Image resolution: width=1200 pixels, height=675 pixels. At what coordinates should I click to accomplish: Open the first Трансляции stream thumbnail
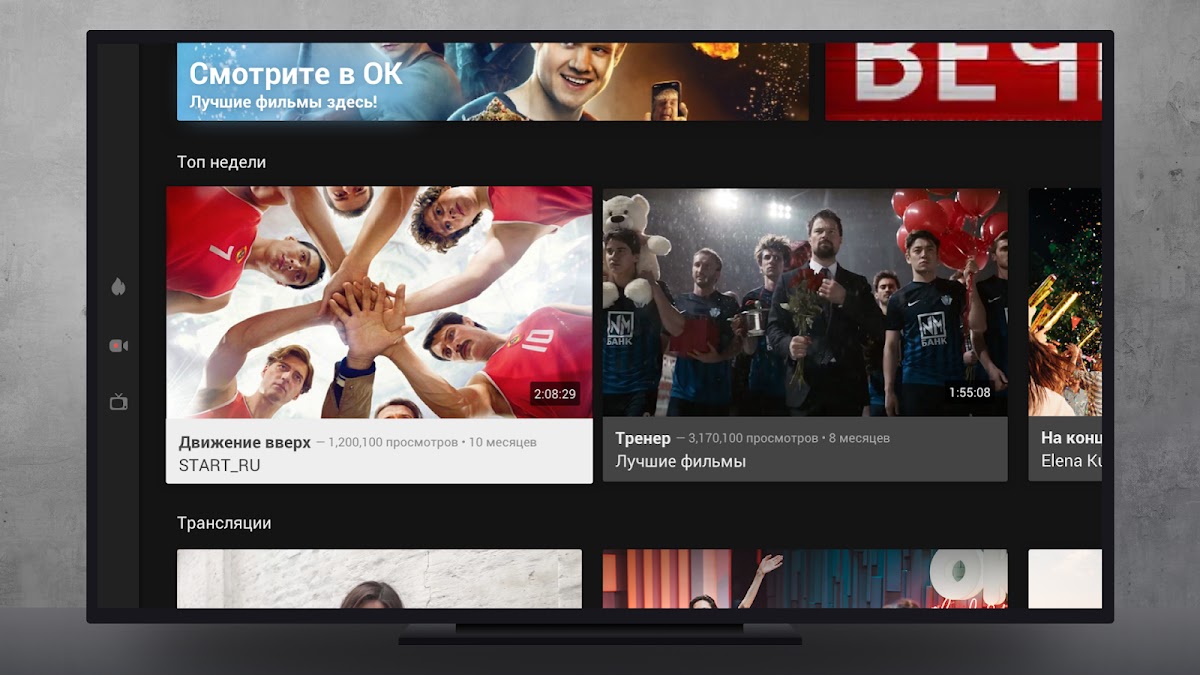(379, 578)
